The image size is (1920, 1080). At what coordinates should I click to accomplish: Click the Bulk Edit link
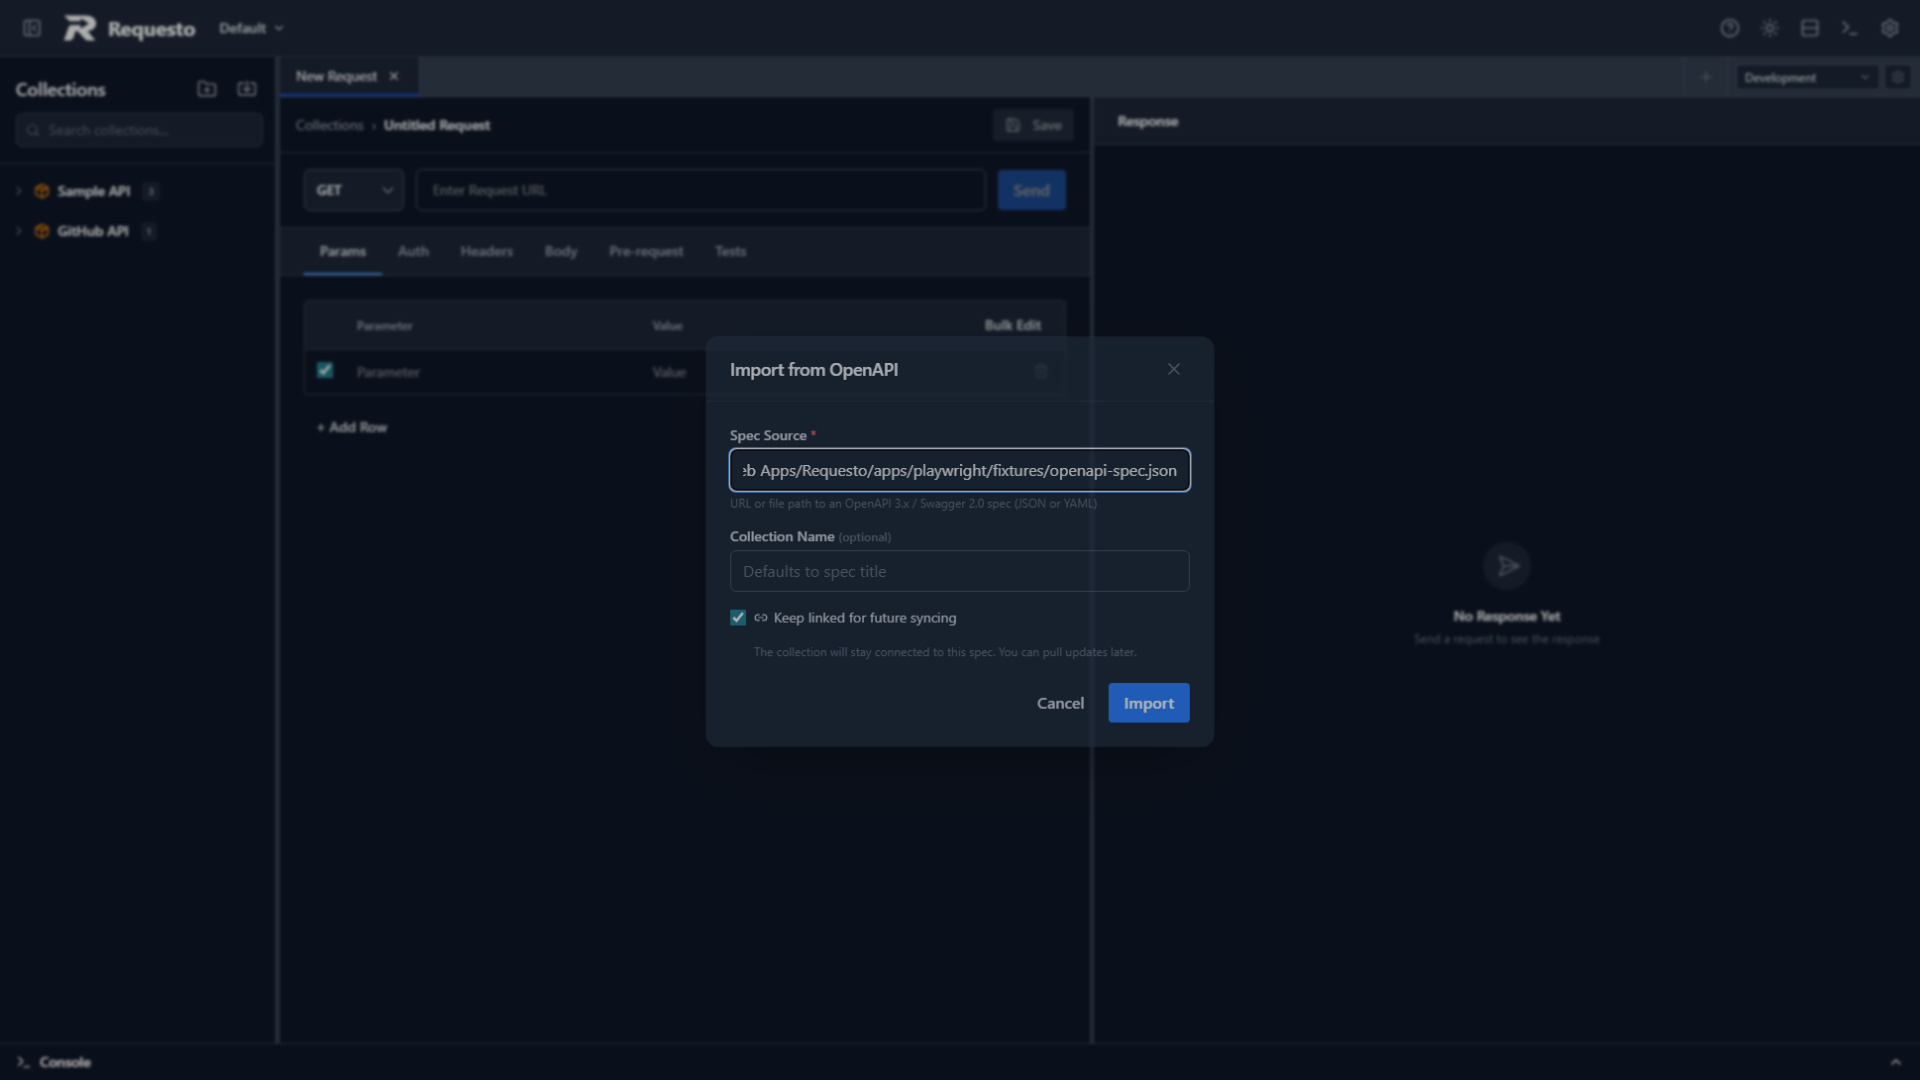[1012, 325]
